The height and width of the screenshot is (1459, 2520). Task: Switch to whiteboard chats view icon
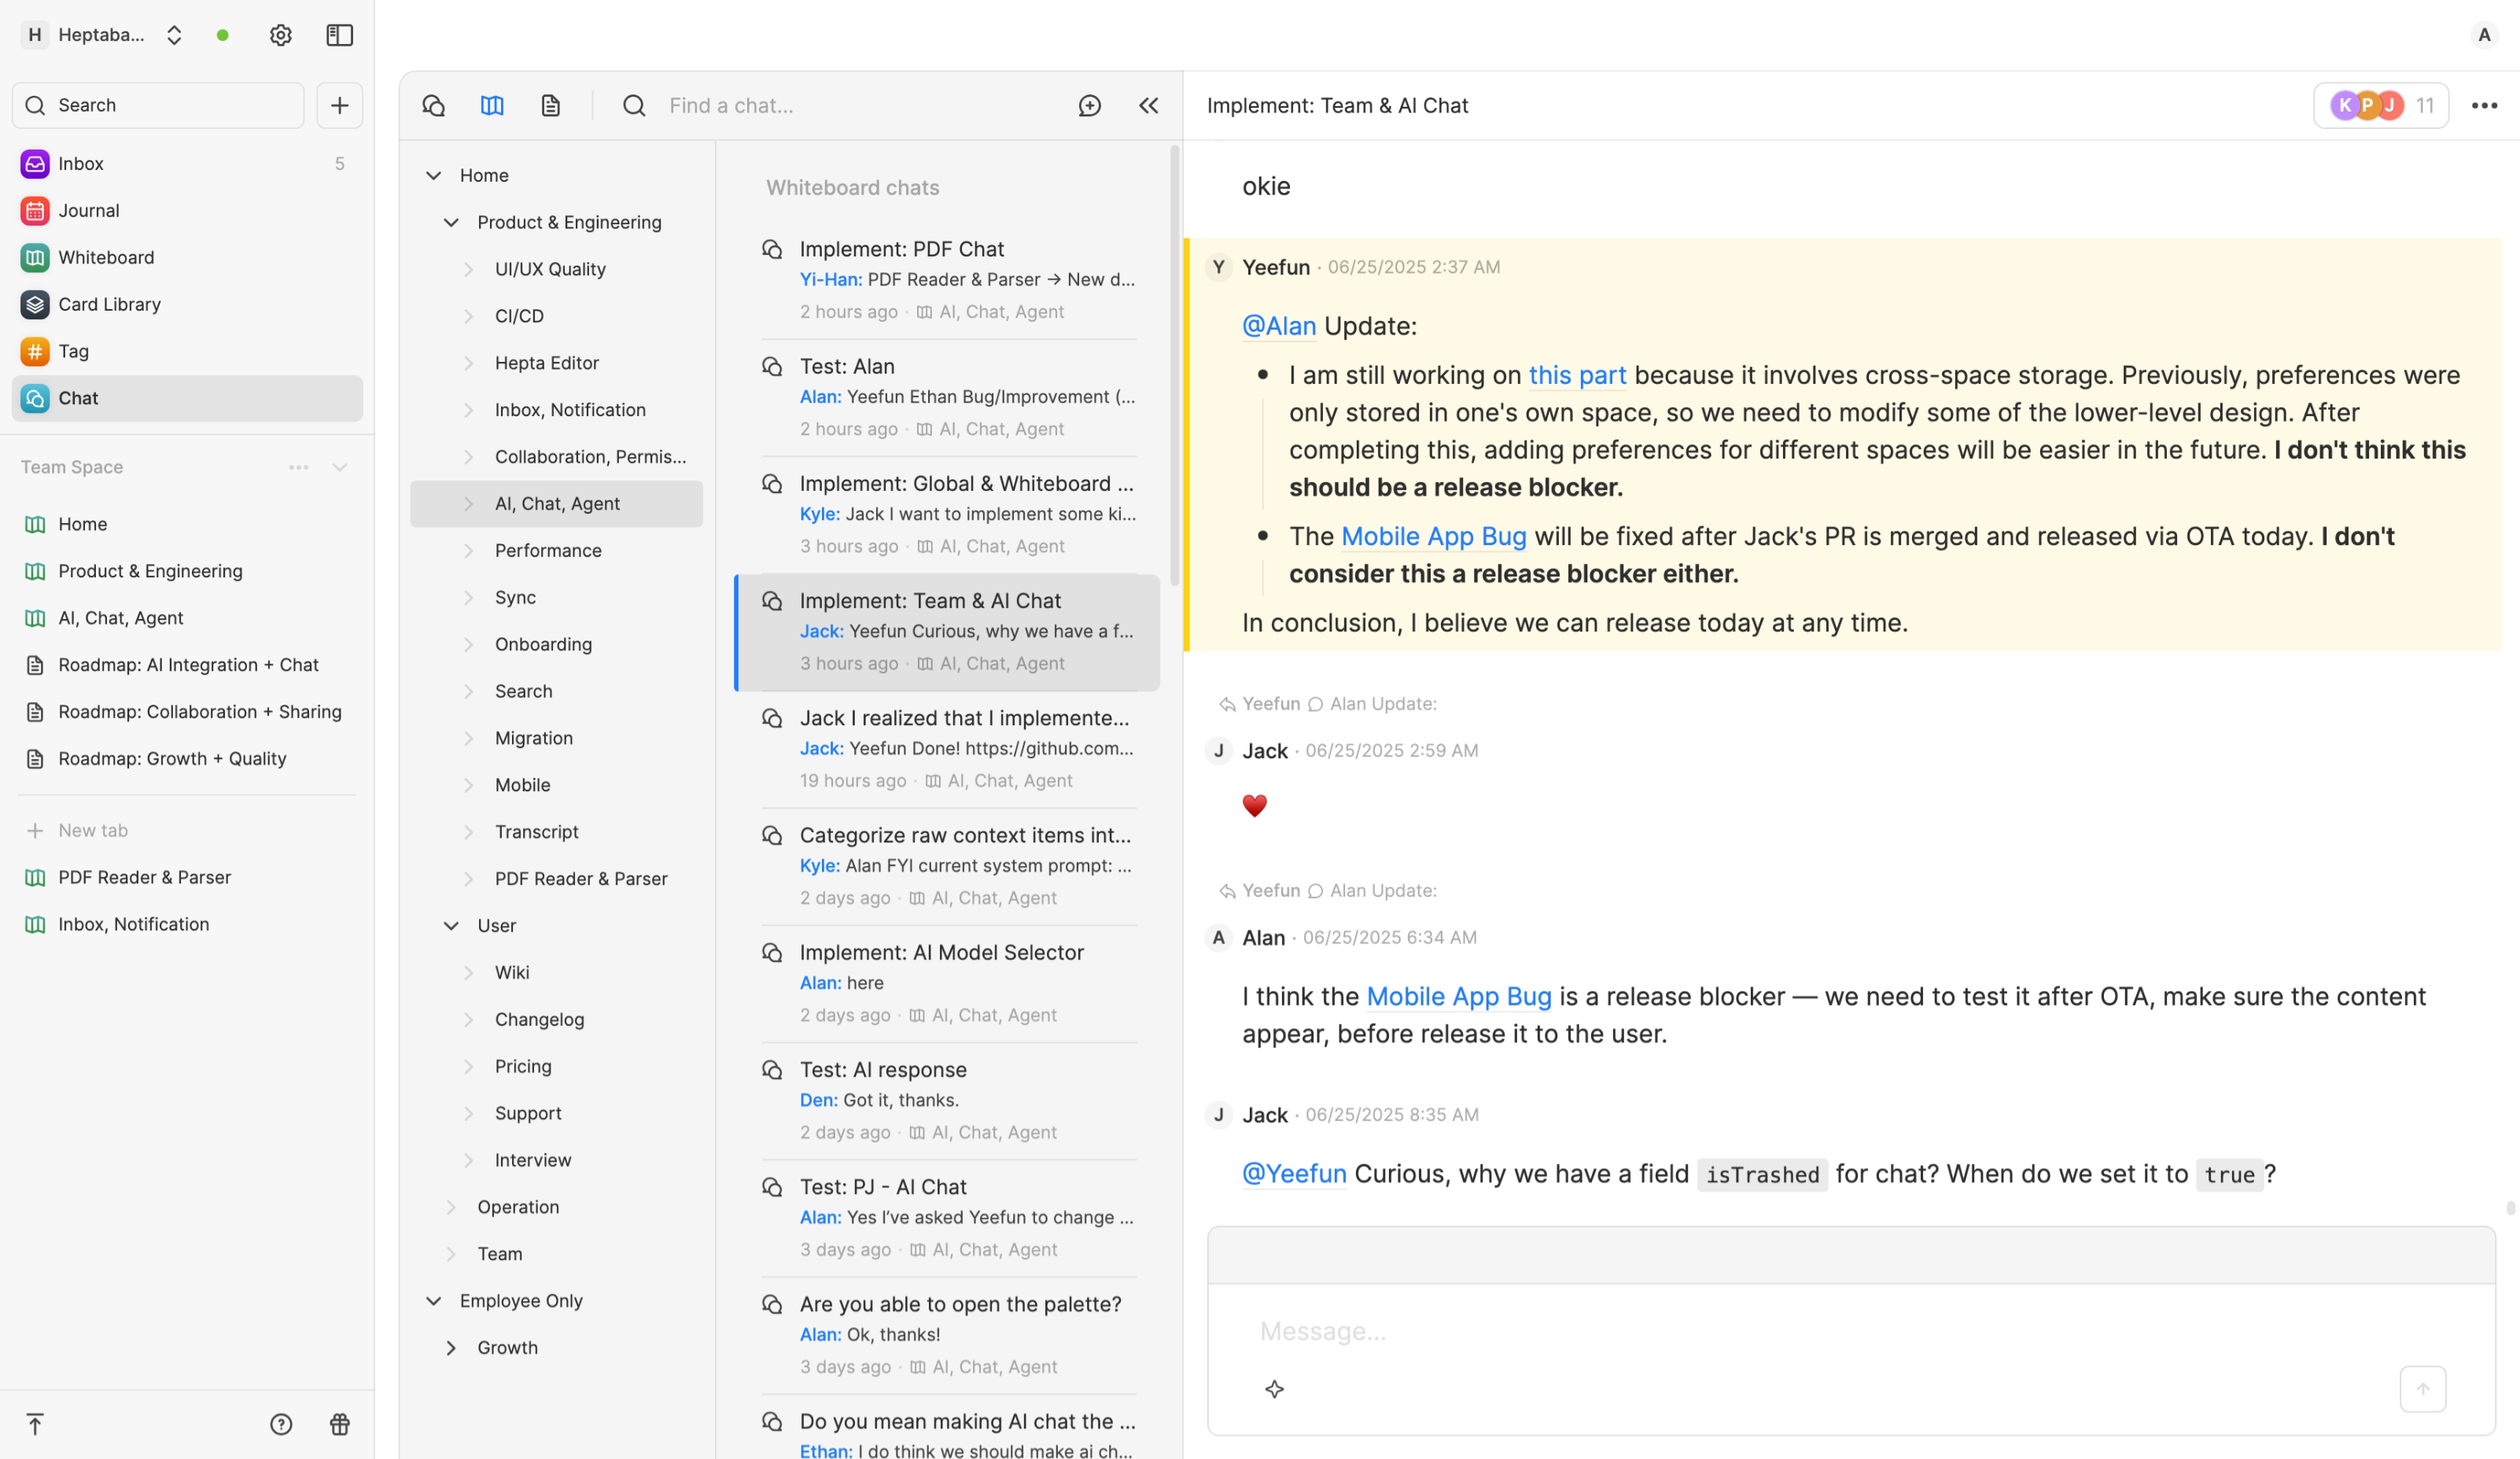(x=492, y=105)
